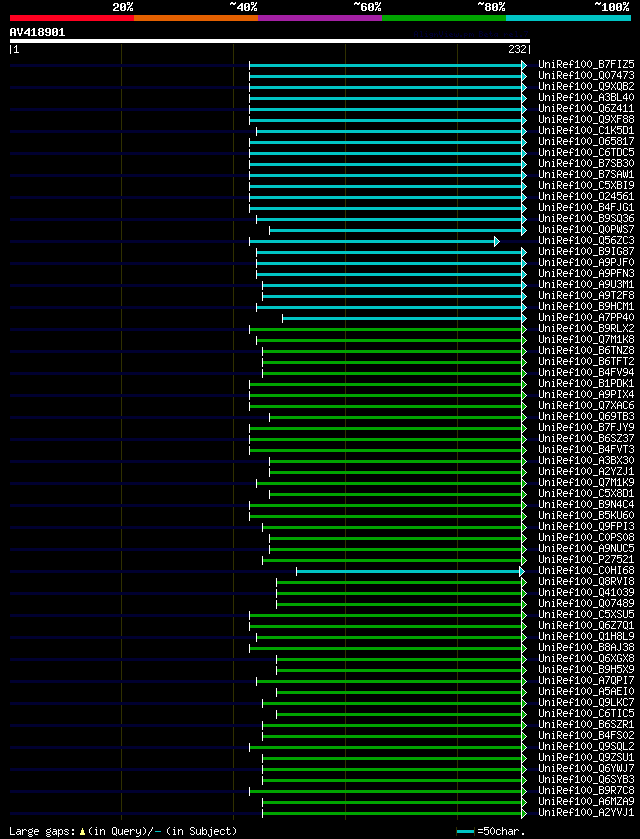Click the UniRef100_O65817 label
The width and height of the screenshot is (640, 839).
pos(586,142)
